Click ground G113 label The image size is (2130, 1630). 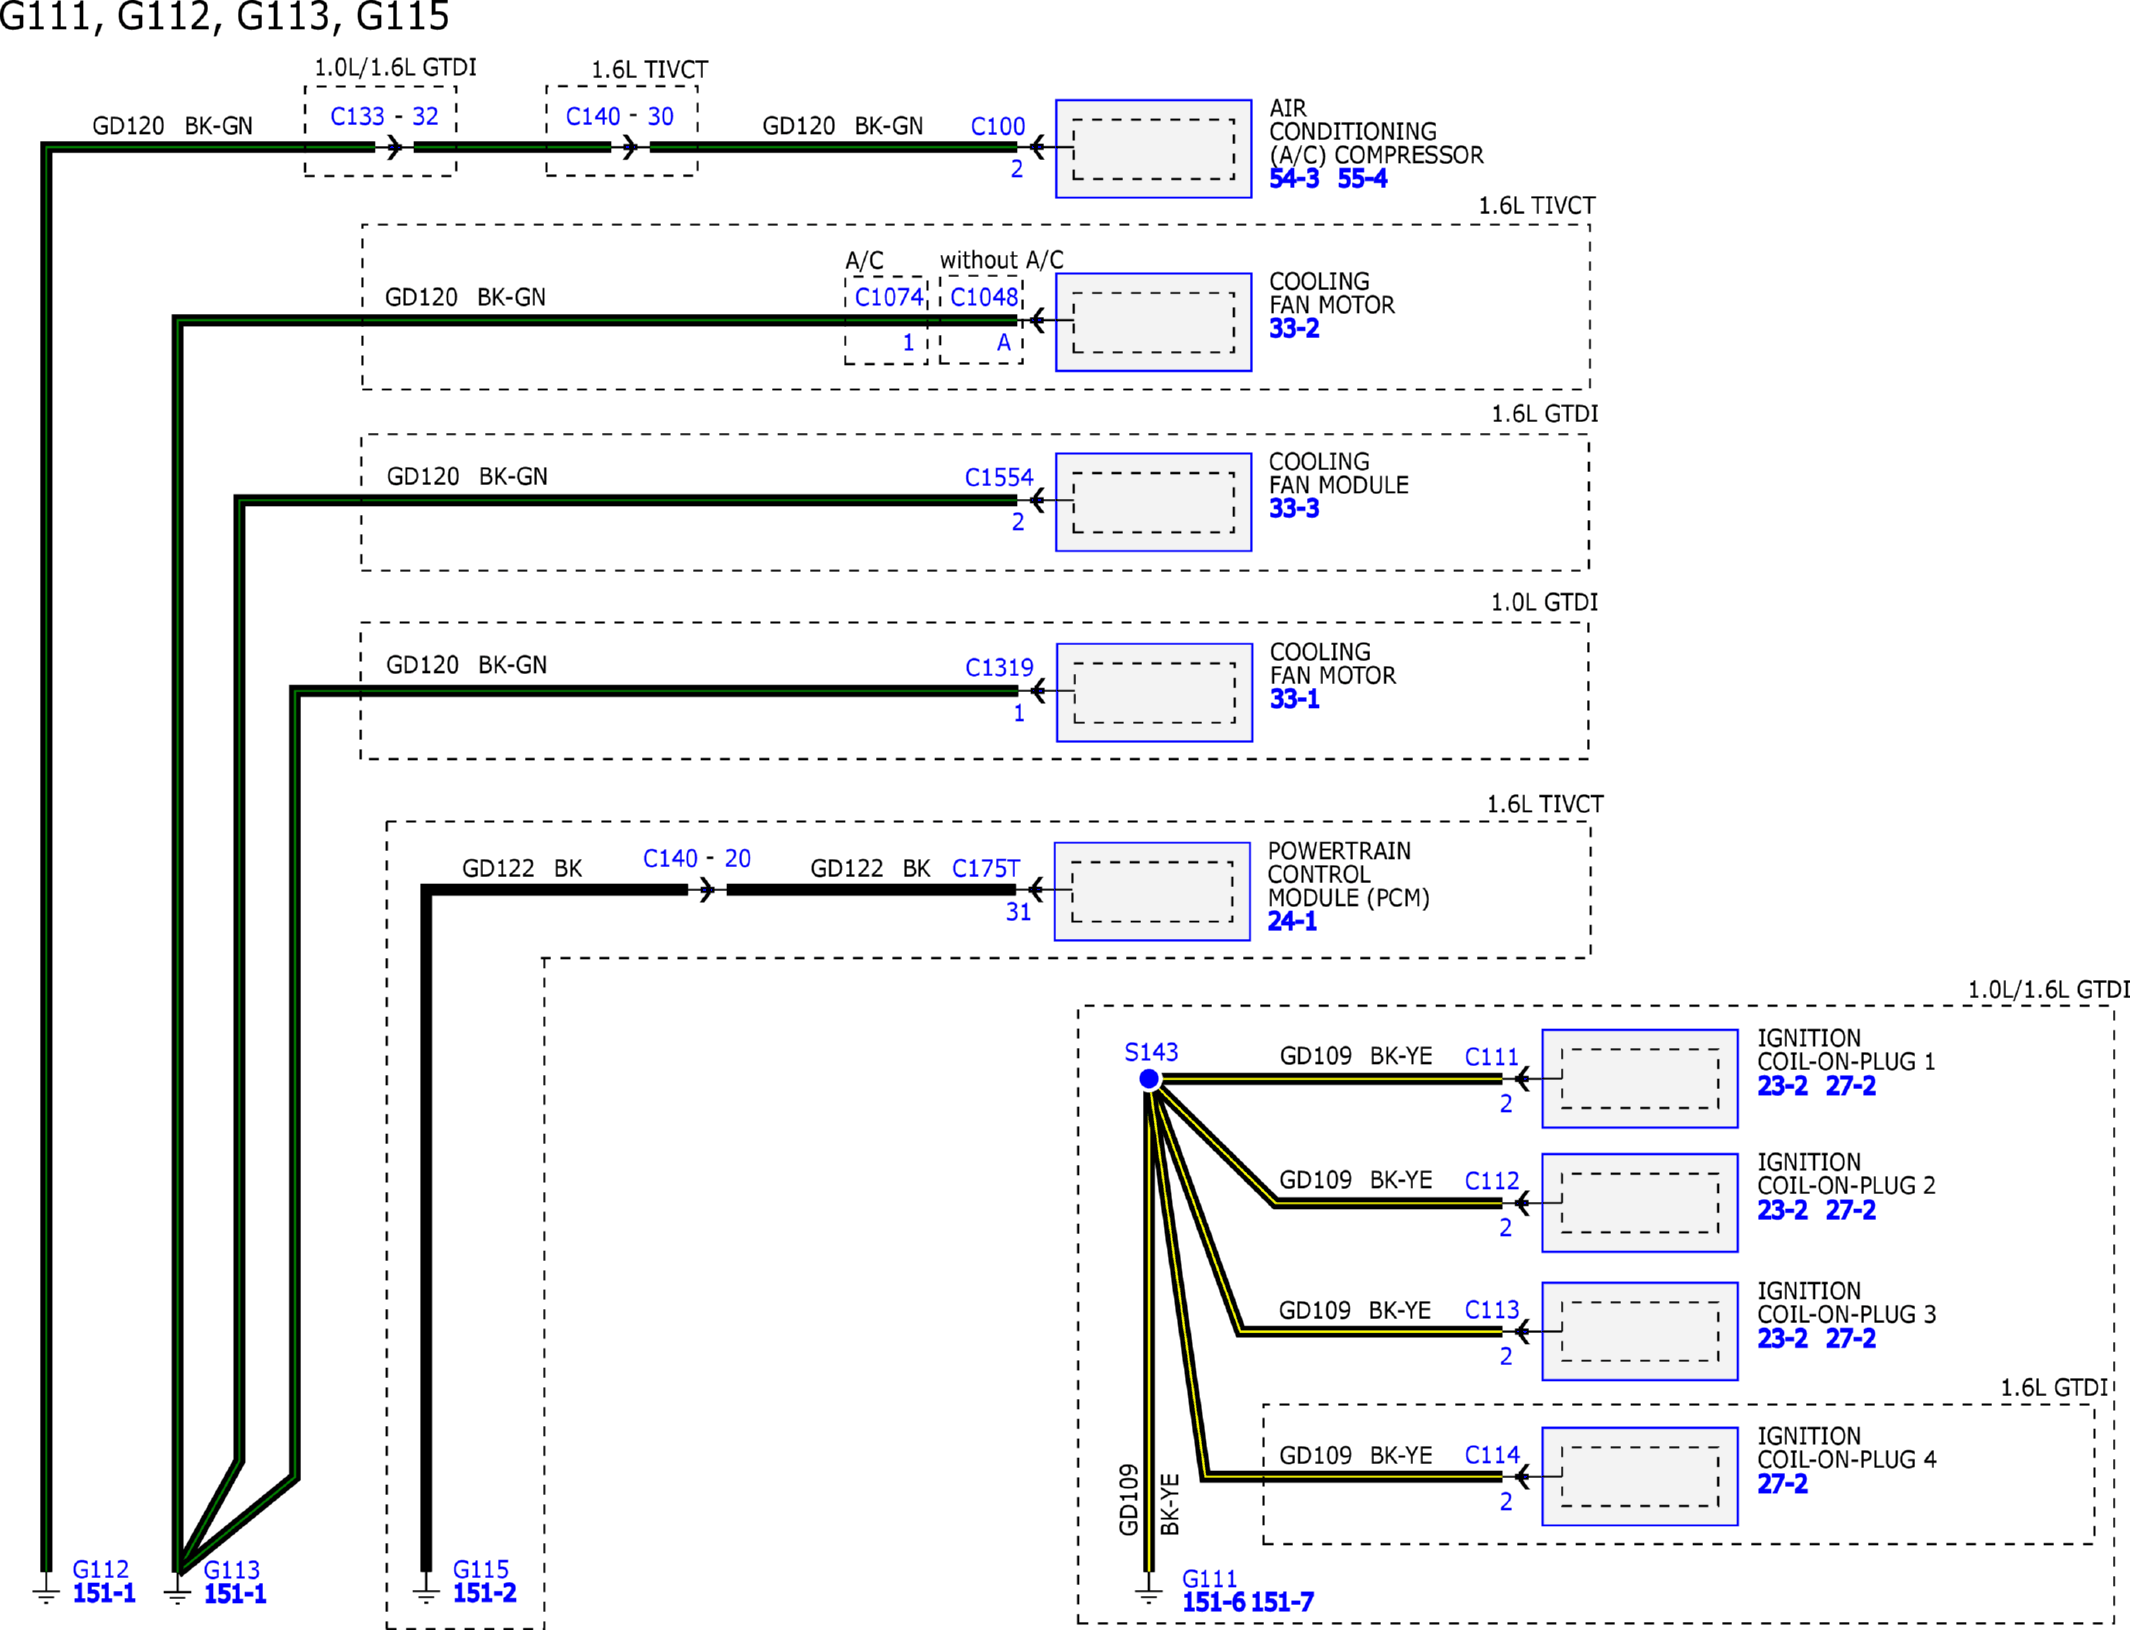click(x=231, y=1570)
